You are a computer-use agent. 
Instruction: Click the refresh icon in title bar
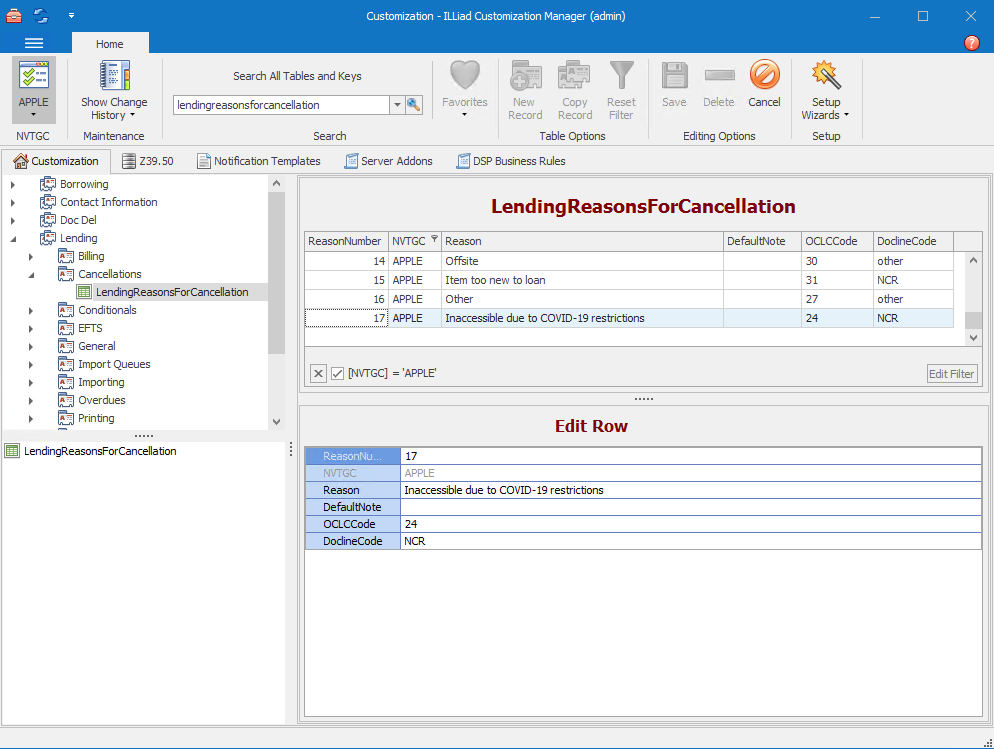tap(41, 15)
